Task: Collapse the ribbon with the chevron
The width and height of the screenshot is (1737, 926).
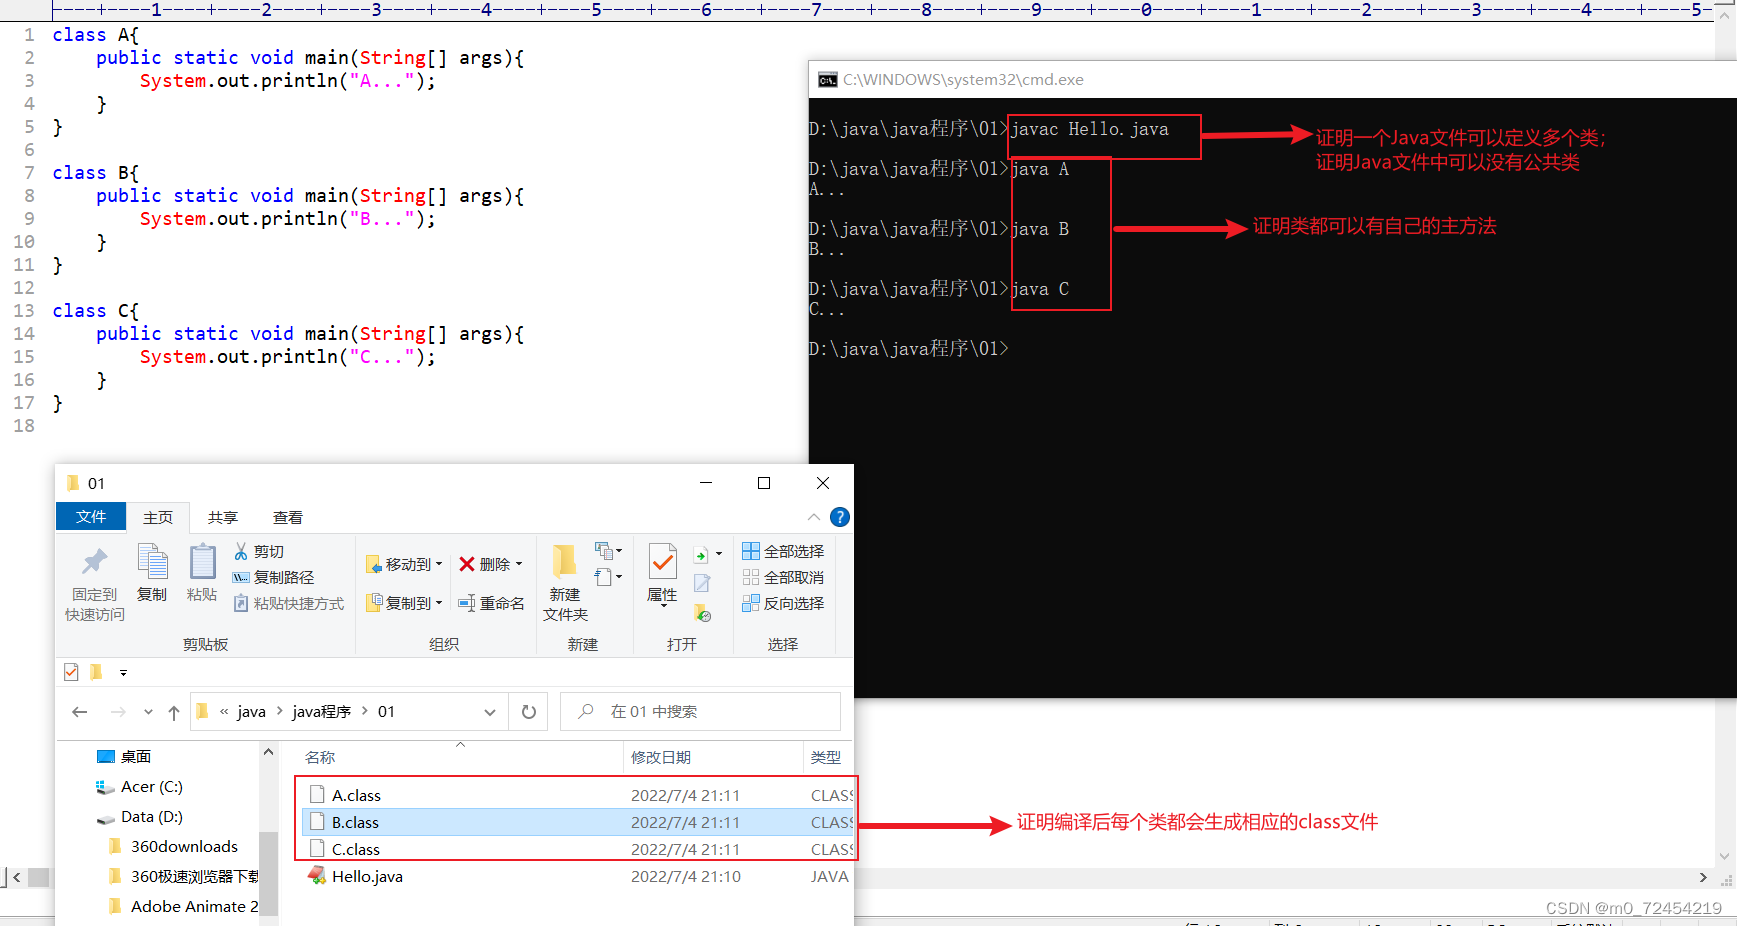Action: click(x=814, y=517)
